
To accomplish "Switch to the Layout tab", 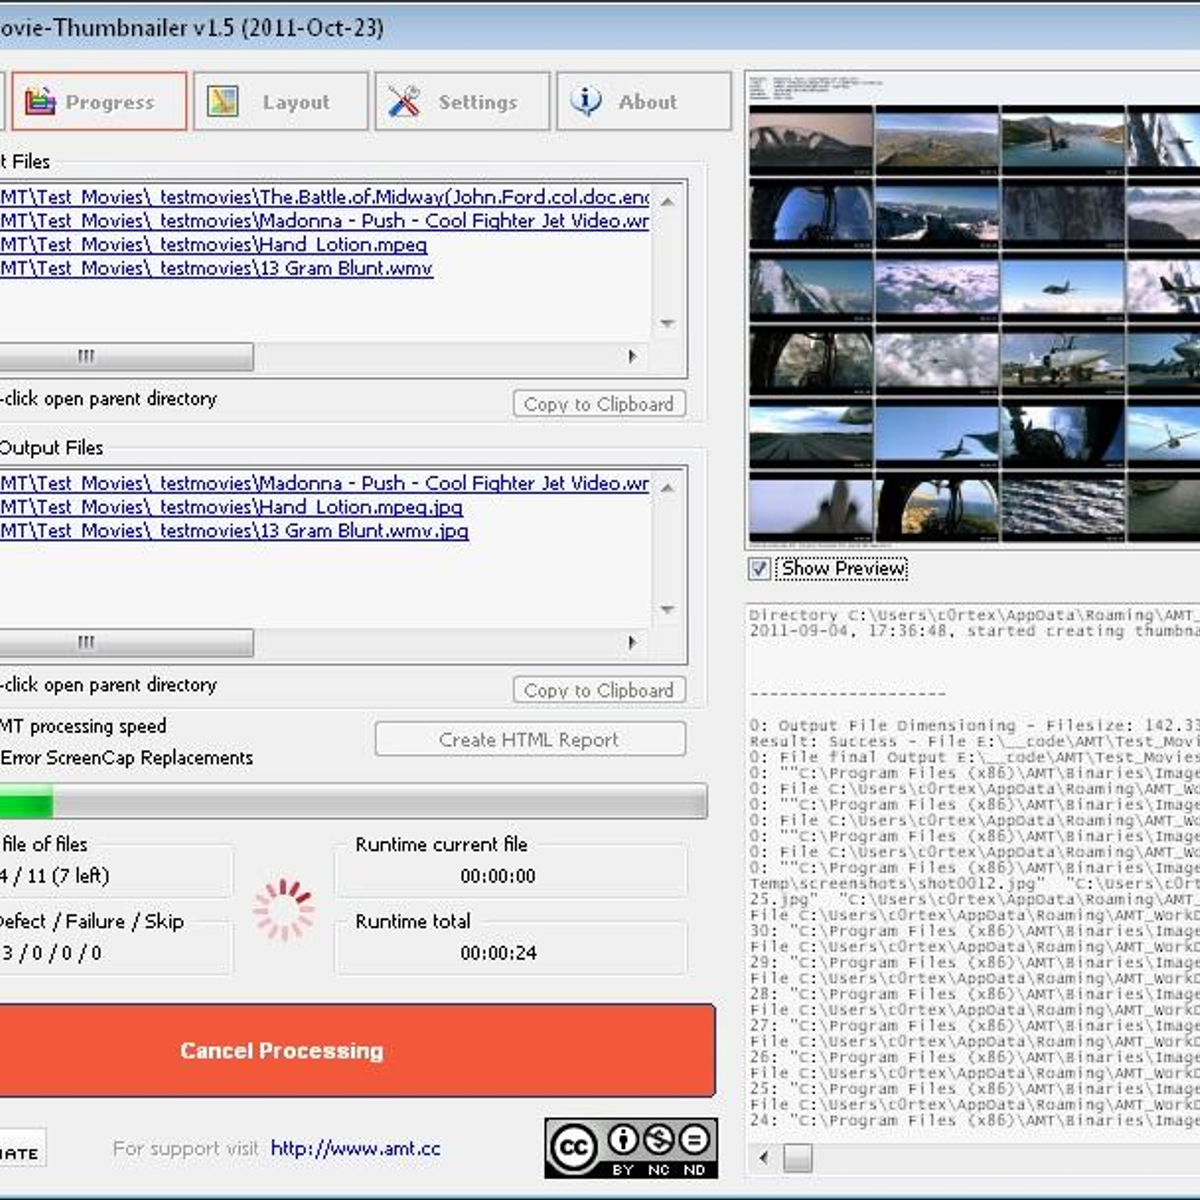I will coord(280,101).
